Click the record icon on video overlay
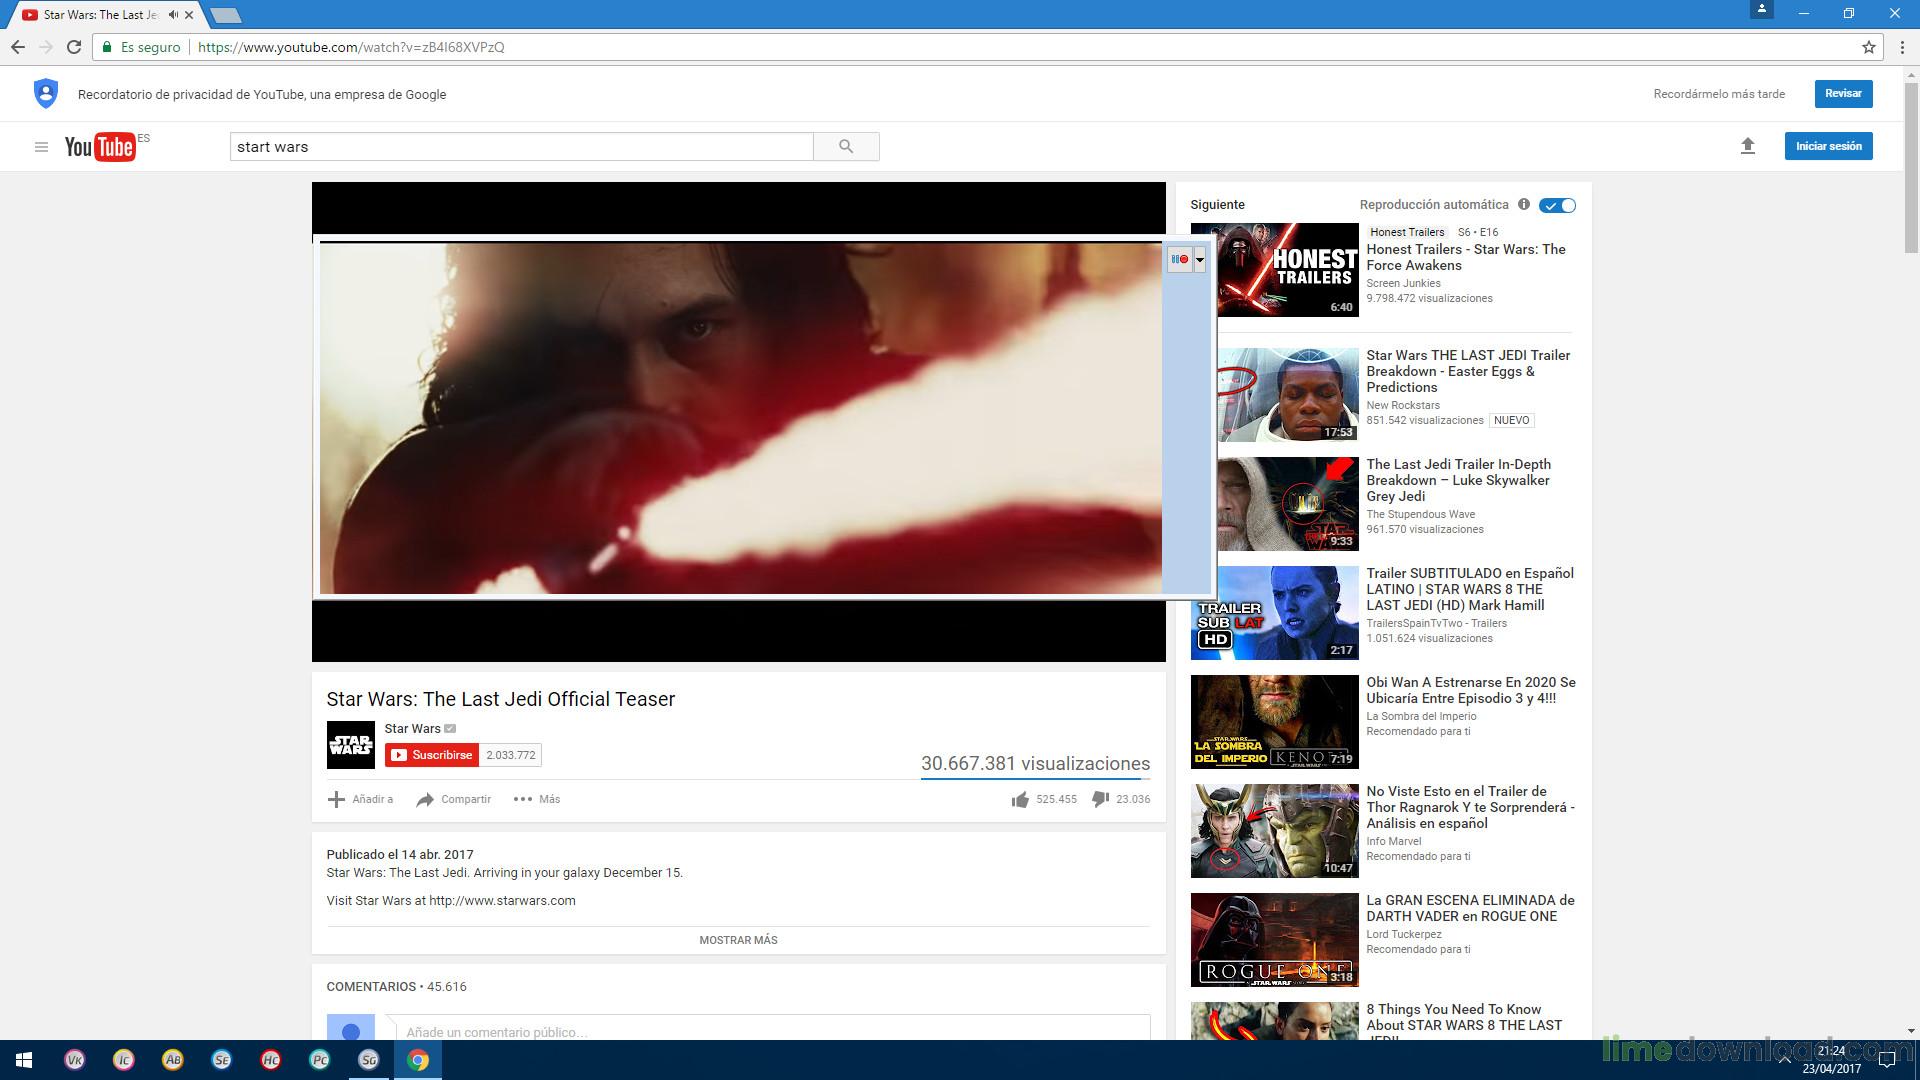Image resolution: width=1920 pixels, height=1080 pixels. point(1180,259)
